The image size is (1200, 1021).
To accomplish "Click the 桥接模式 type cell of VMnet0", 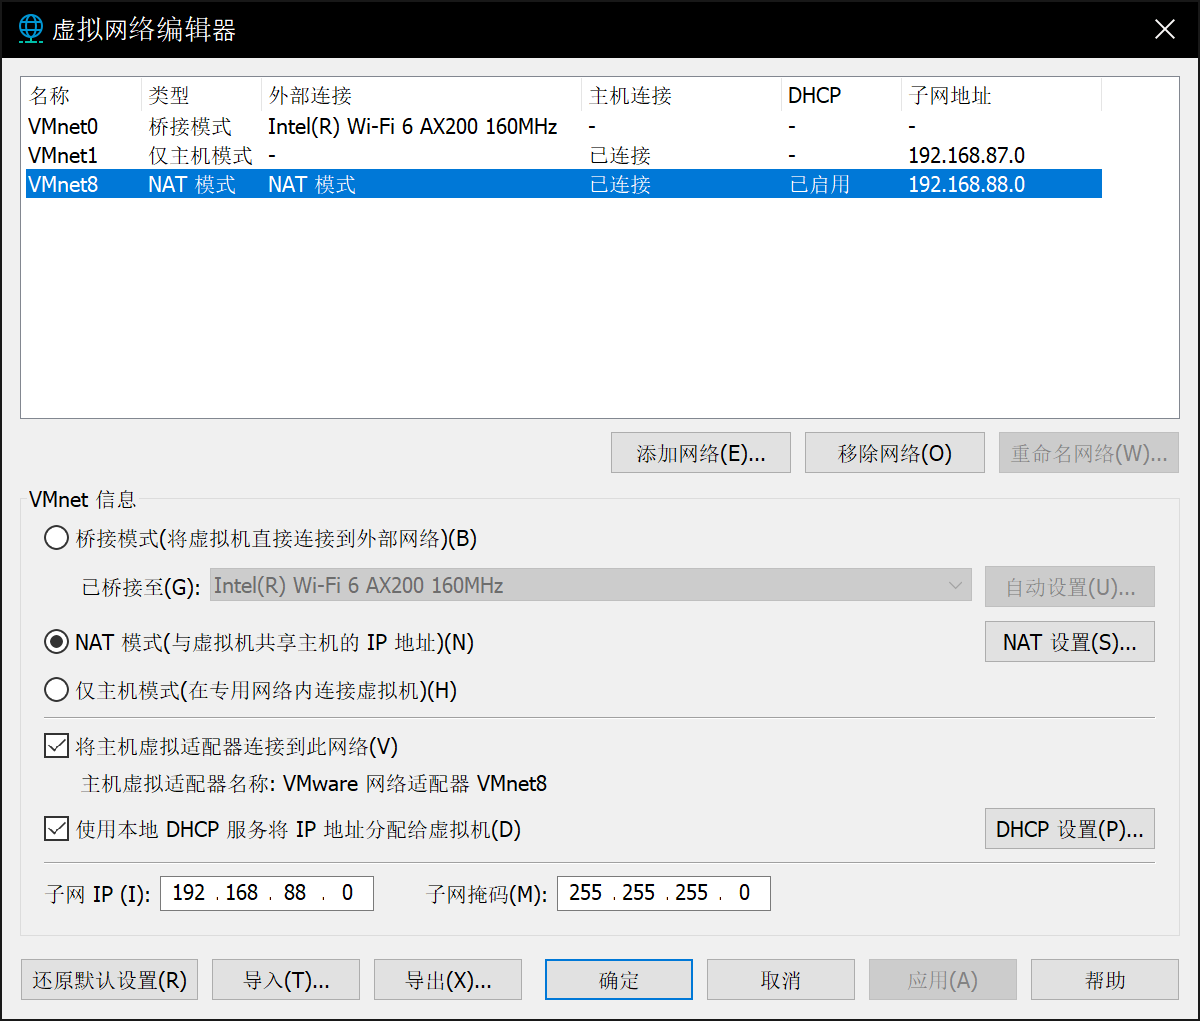I will pyautogui.click(x=190, y=127).
